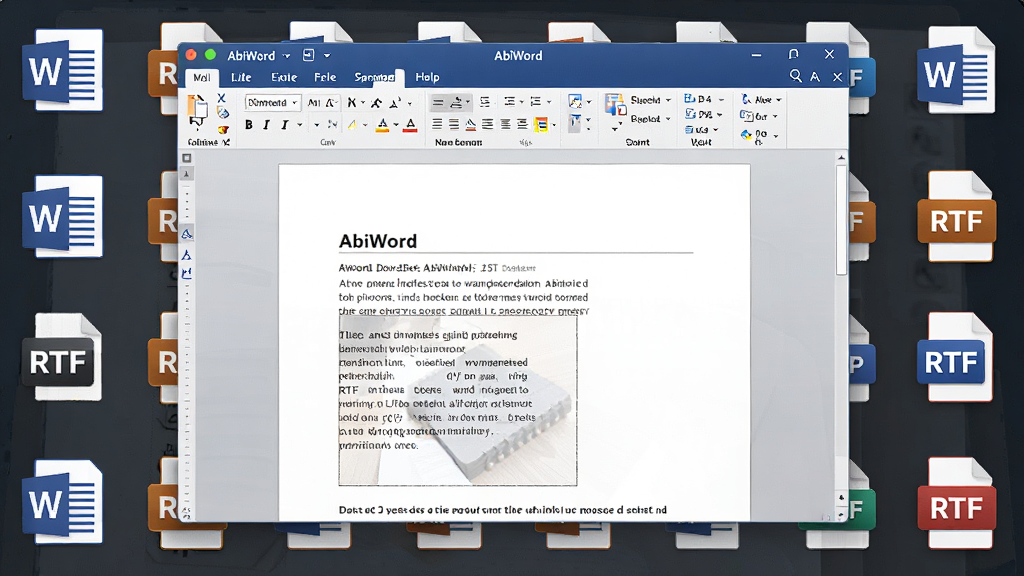Open the Spnmad ribbon tab
1024x576 pixels.
[x=375, y=77]
